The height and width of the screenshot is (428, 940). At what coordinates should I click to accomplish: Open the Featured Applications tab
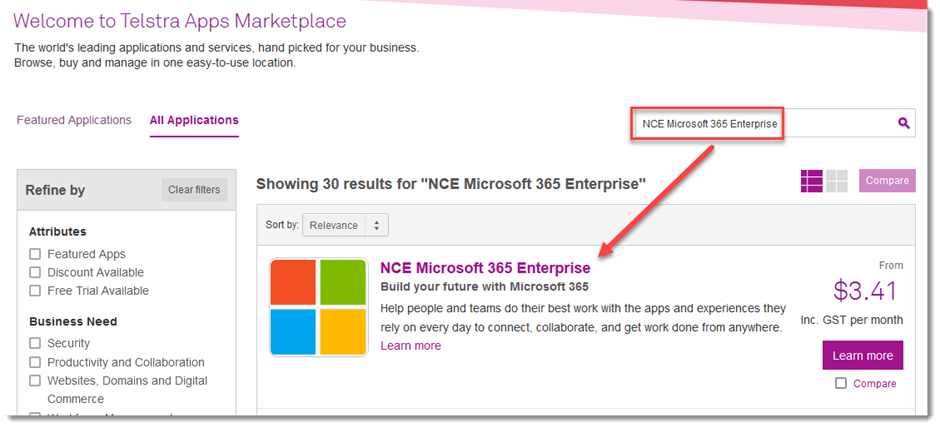coord(74,120)
